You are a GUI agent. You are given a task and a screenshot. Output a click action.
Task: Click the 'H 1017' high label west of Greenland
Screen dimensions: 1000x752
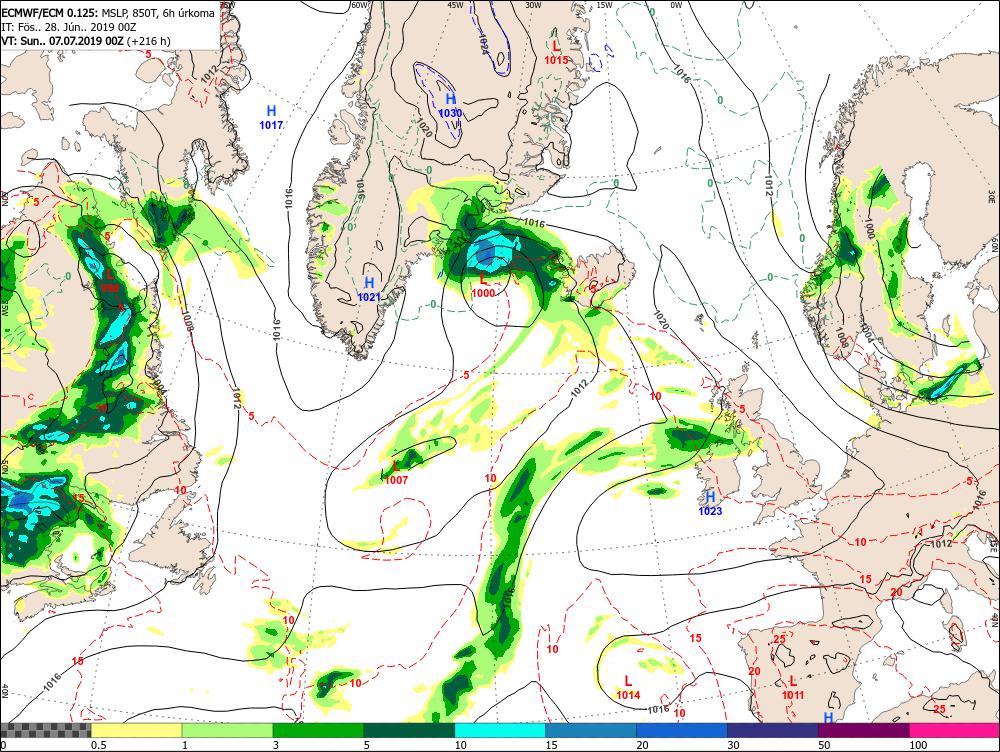coord(271,117)
